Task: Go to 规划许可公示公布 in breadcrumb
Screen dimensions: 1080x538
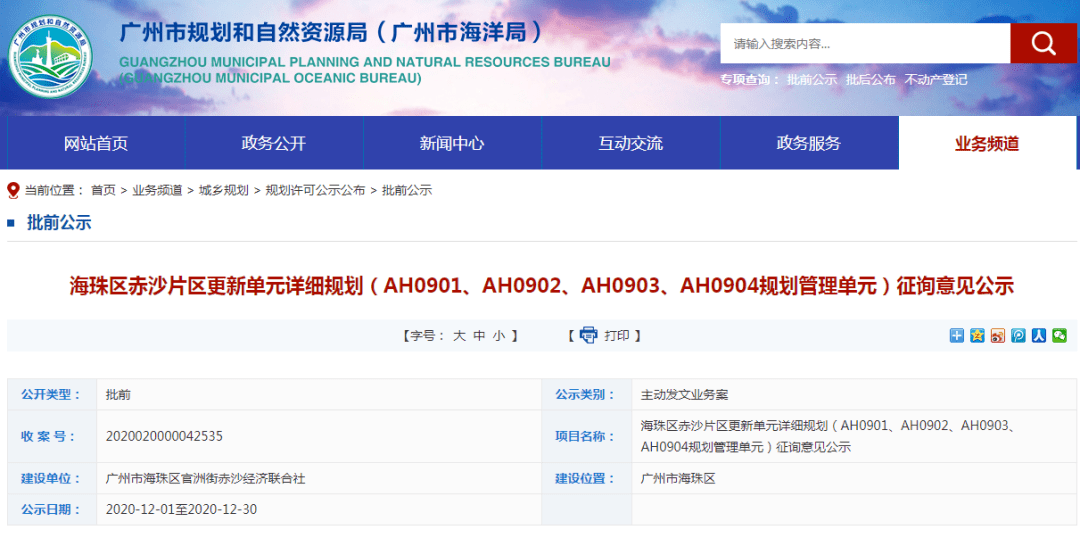Action: tap(315, 191)
